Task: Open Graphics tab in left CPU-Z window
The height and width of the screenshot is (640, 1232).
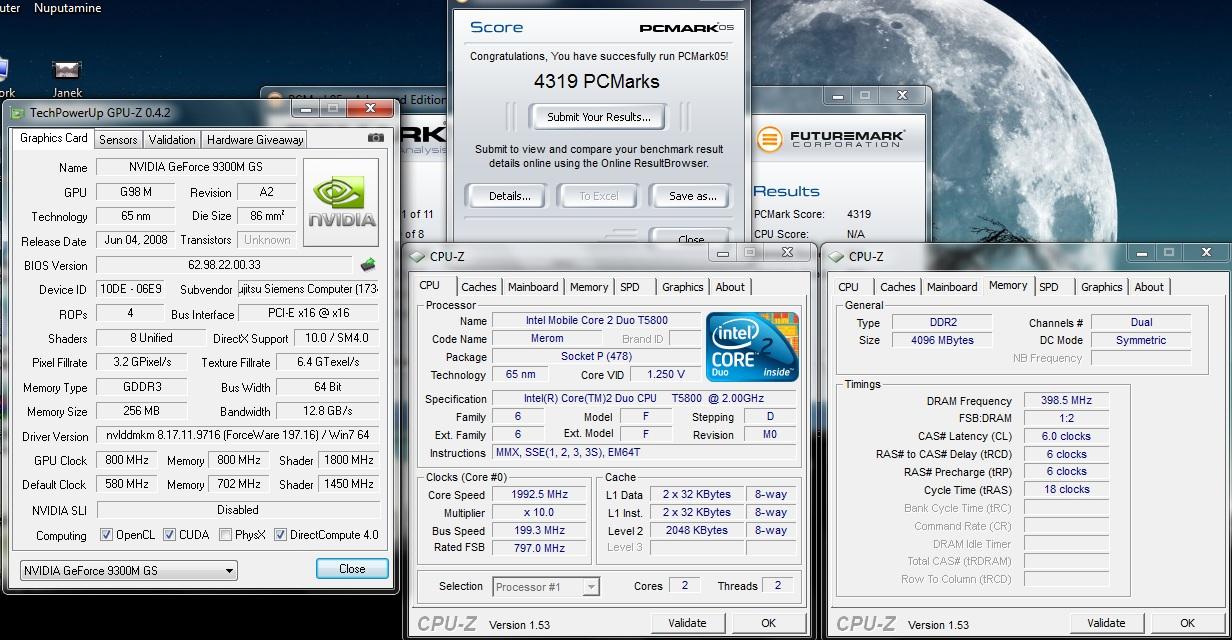Action: tap(683, 287)
